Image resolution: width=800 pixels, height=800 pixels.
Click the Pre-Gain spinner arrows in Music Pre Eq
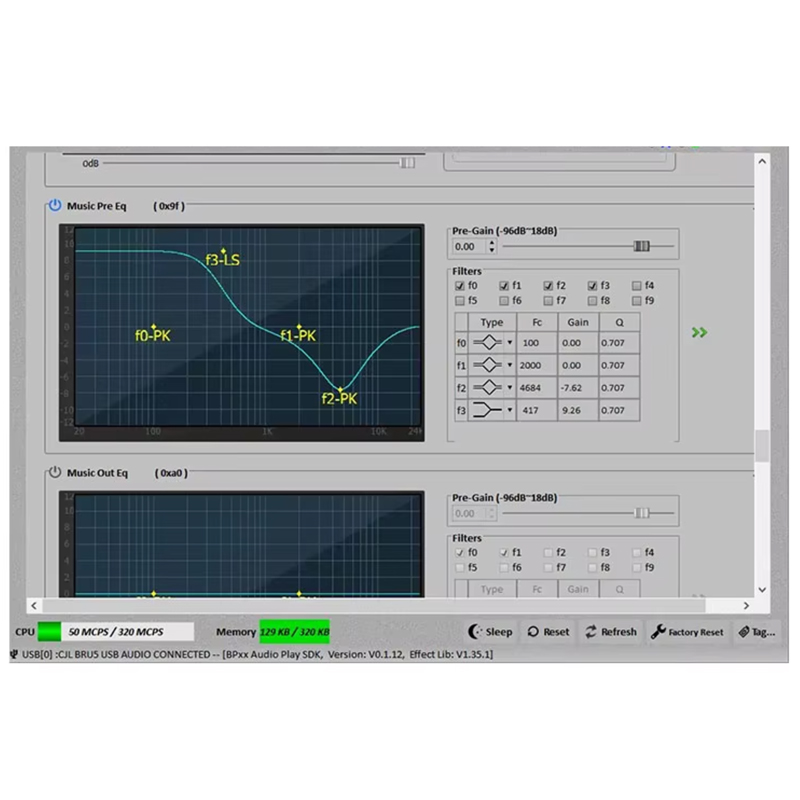click(x=491, y=246)
